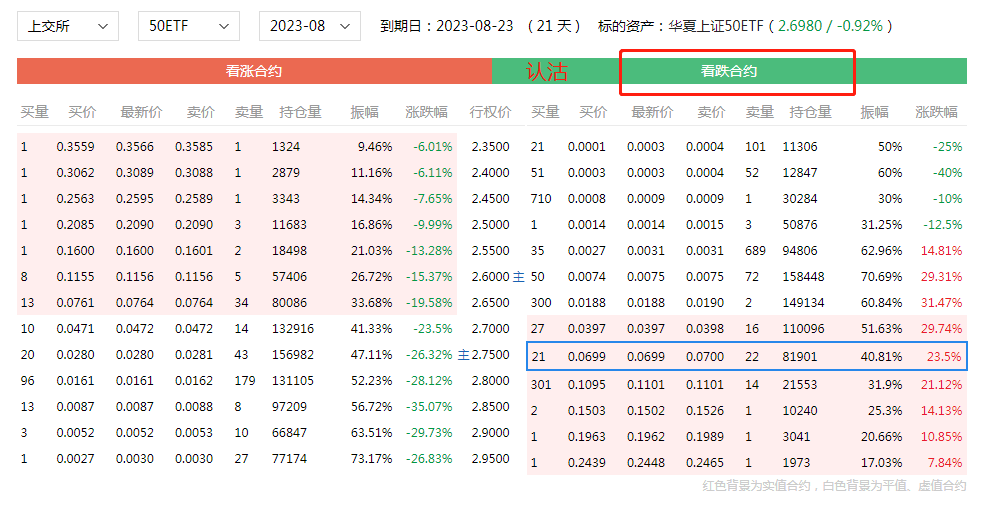Click the 2.3500 strike price cell

[490, 147]
